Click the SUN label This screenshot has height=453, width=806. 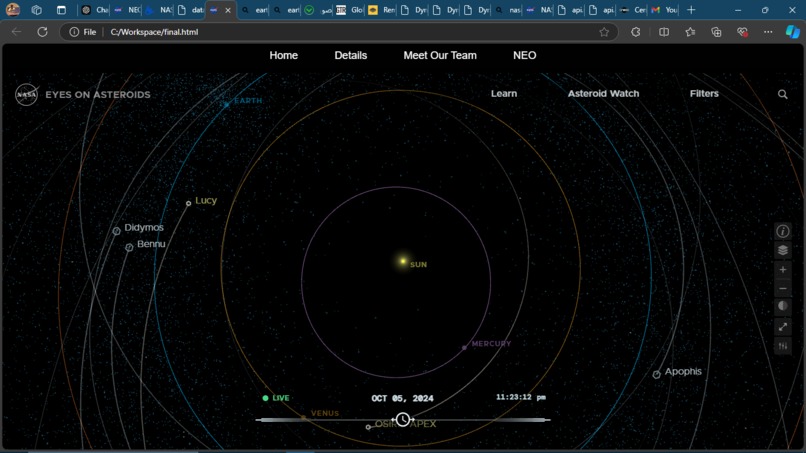(418, 265)
